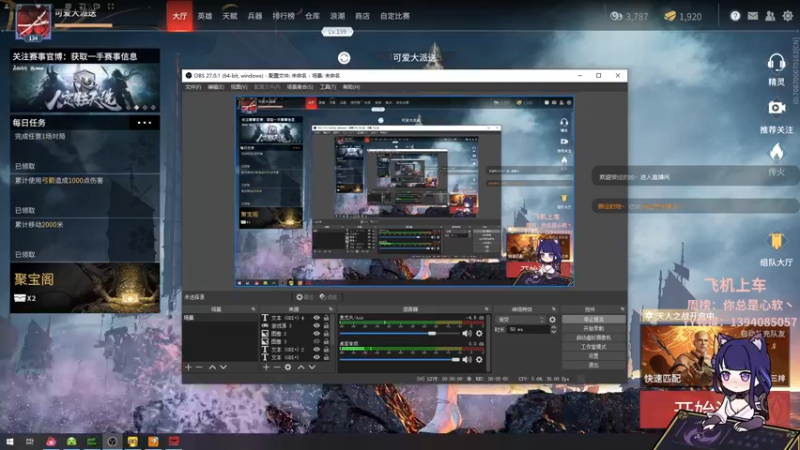
Task: Open OBS 编辑(E) menu
Action: click(215, 87)
